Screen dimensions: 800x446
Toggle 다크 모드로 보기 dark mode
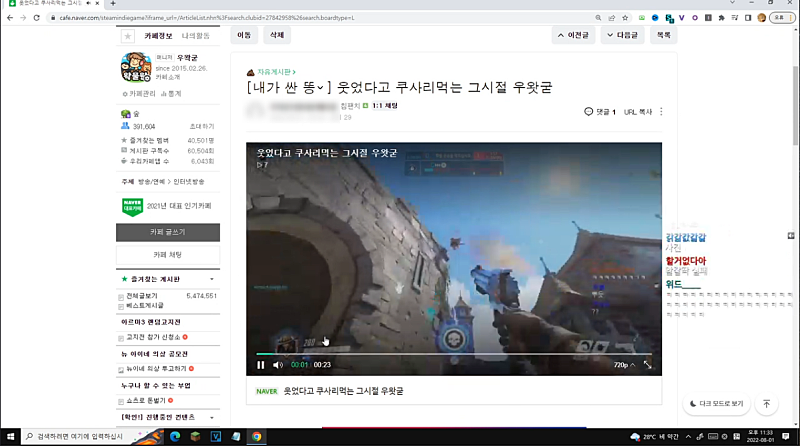pos(717,404)
